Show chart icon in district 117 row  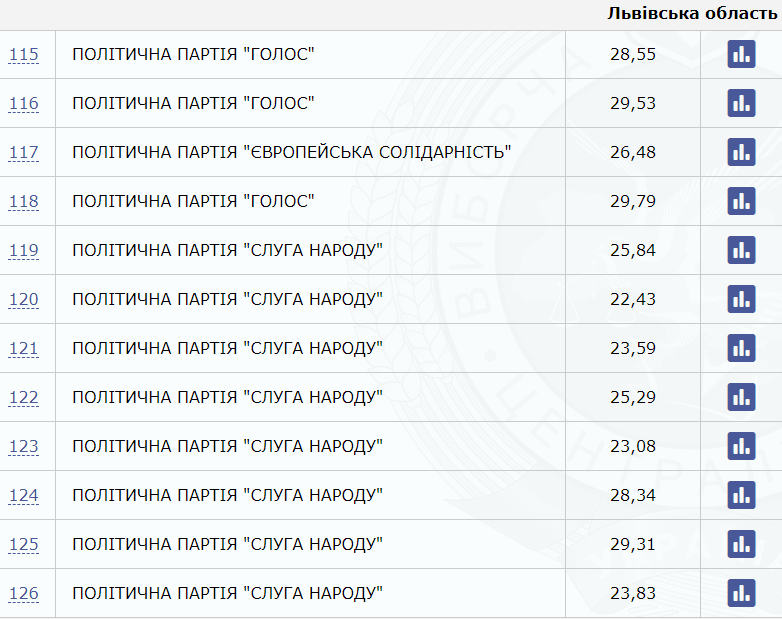click(741, 152)
